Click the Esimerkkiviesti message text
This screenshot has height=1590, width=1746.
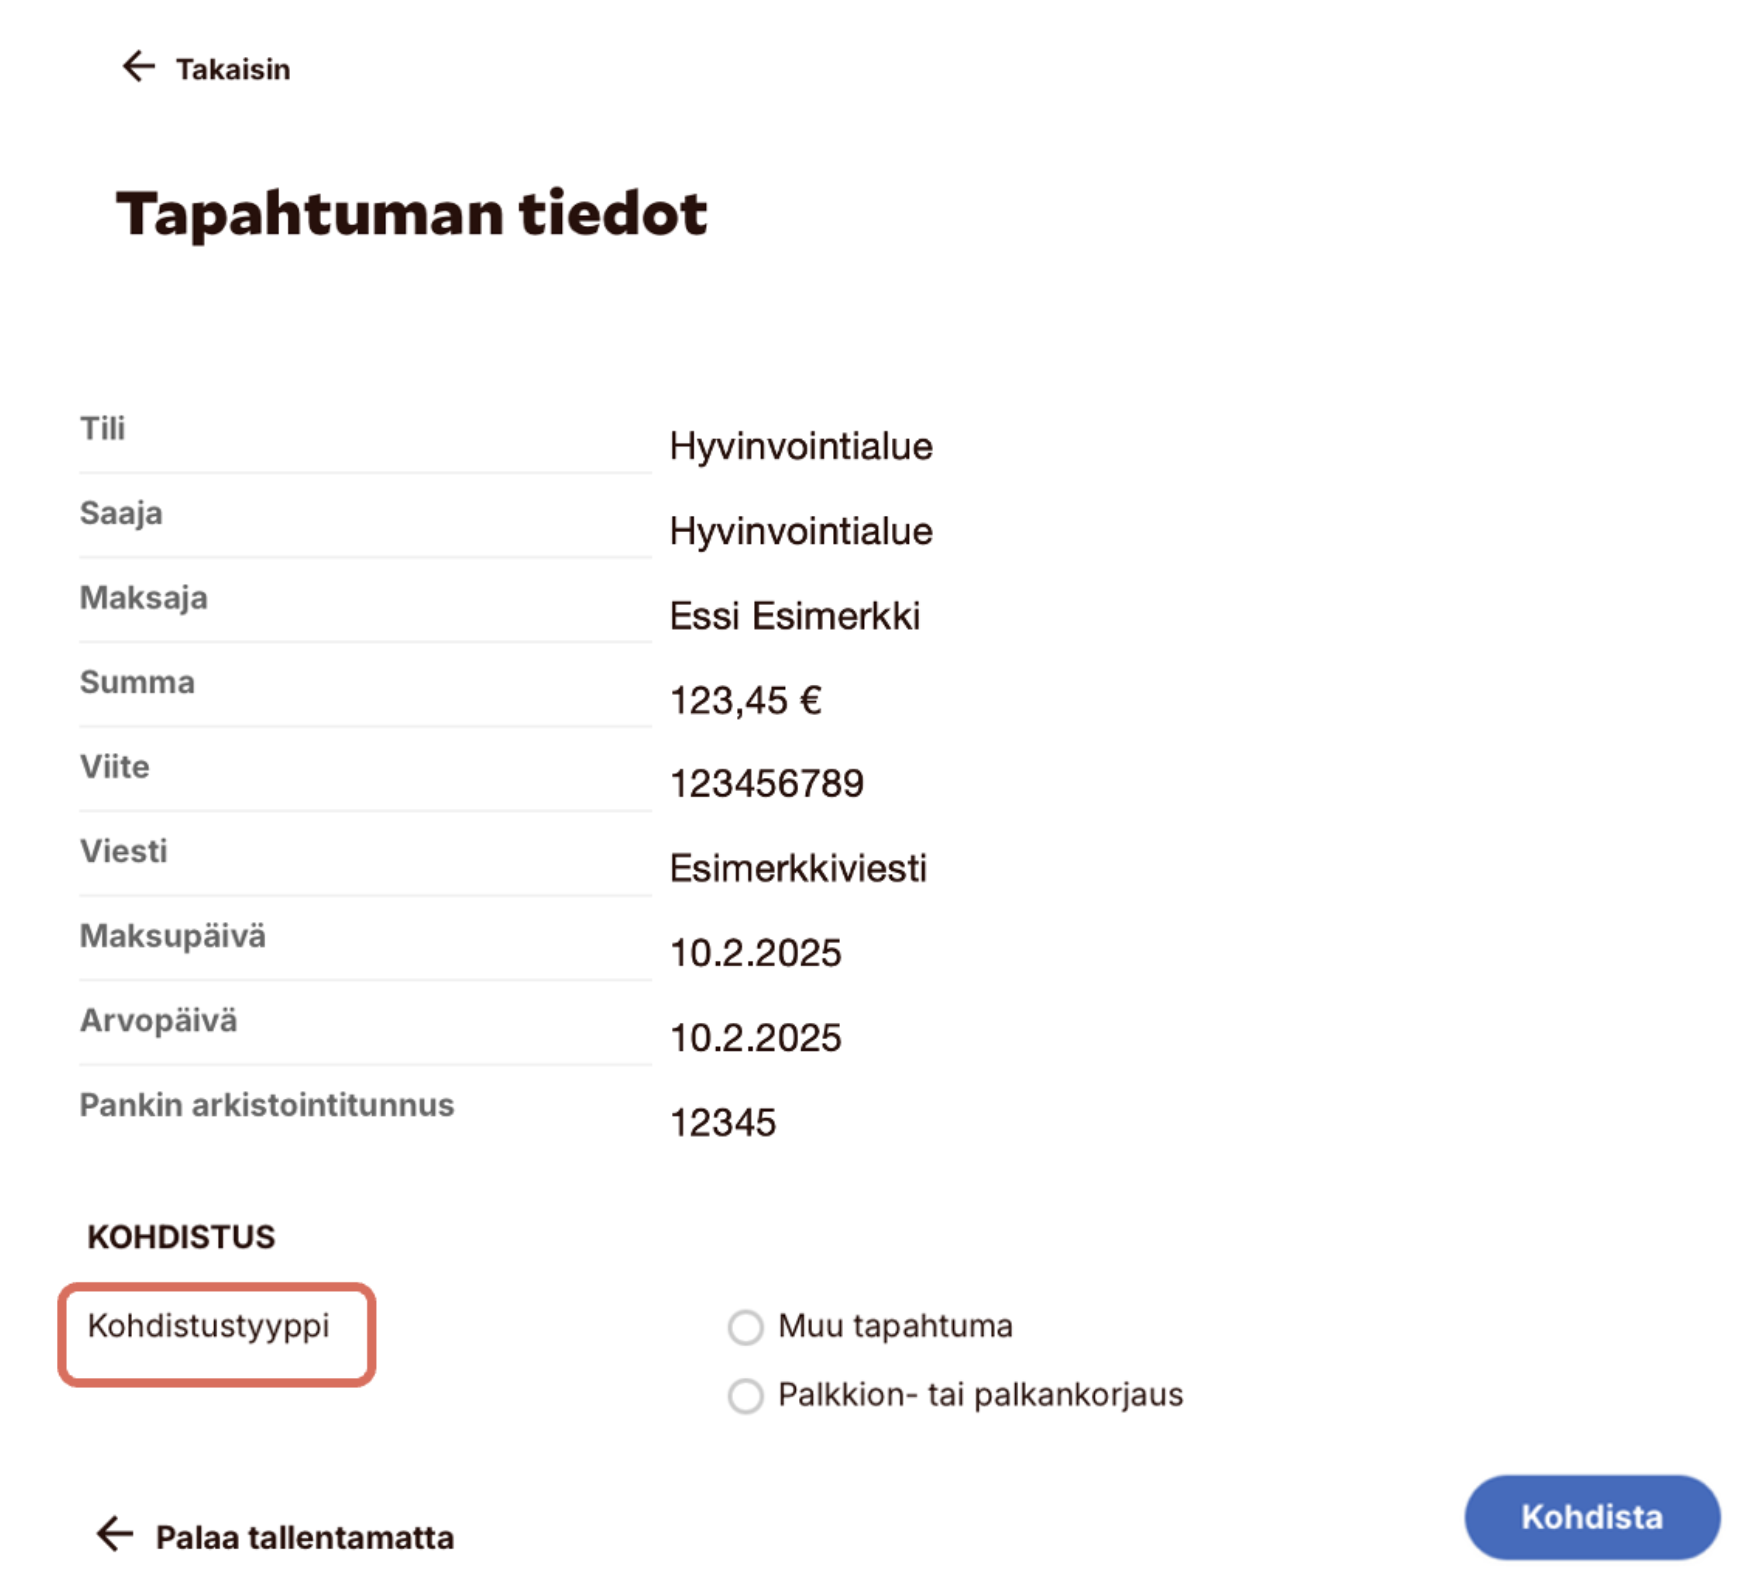797,868
